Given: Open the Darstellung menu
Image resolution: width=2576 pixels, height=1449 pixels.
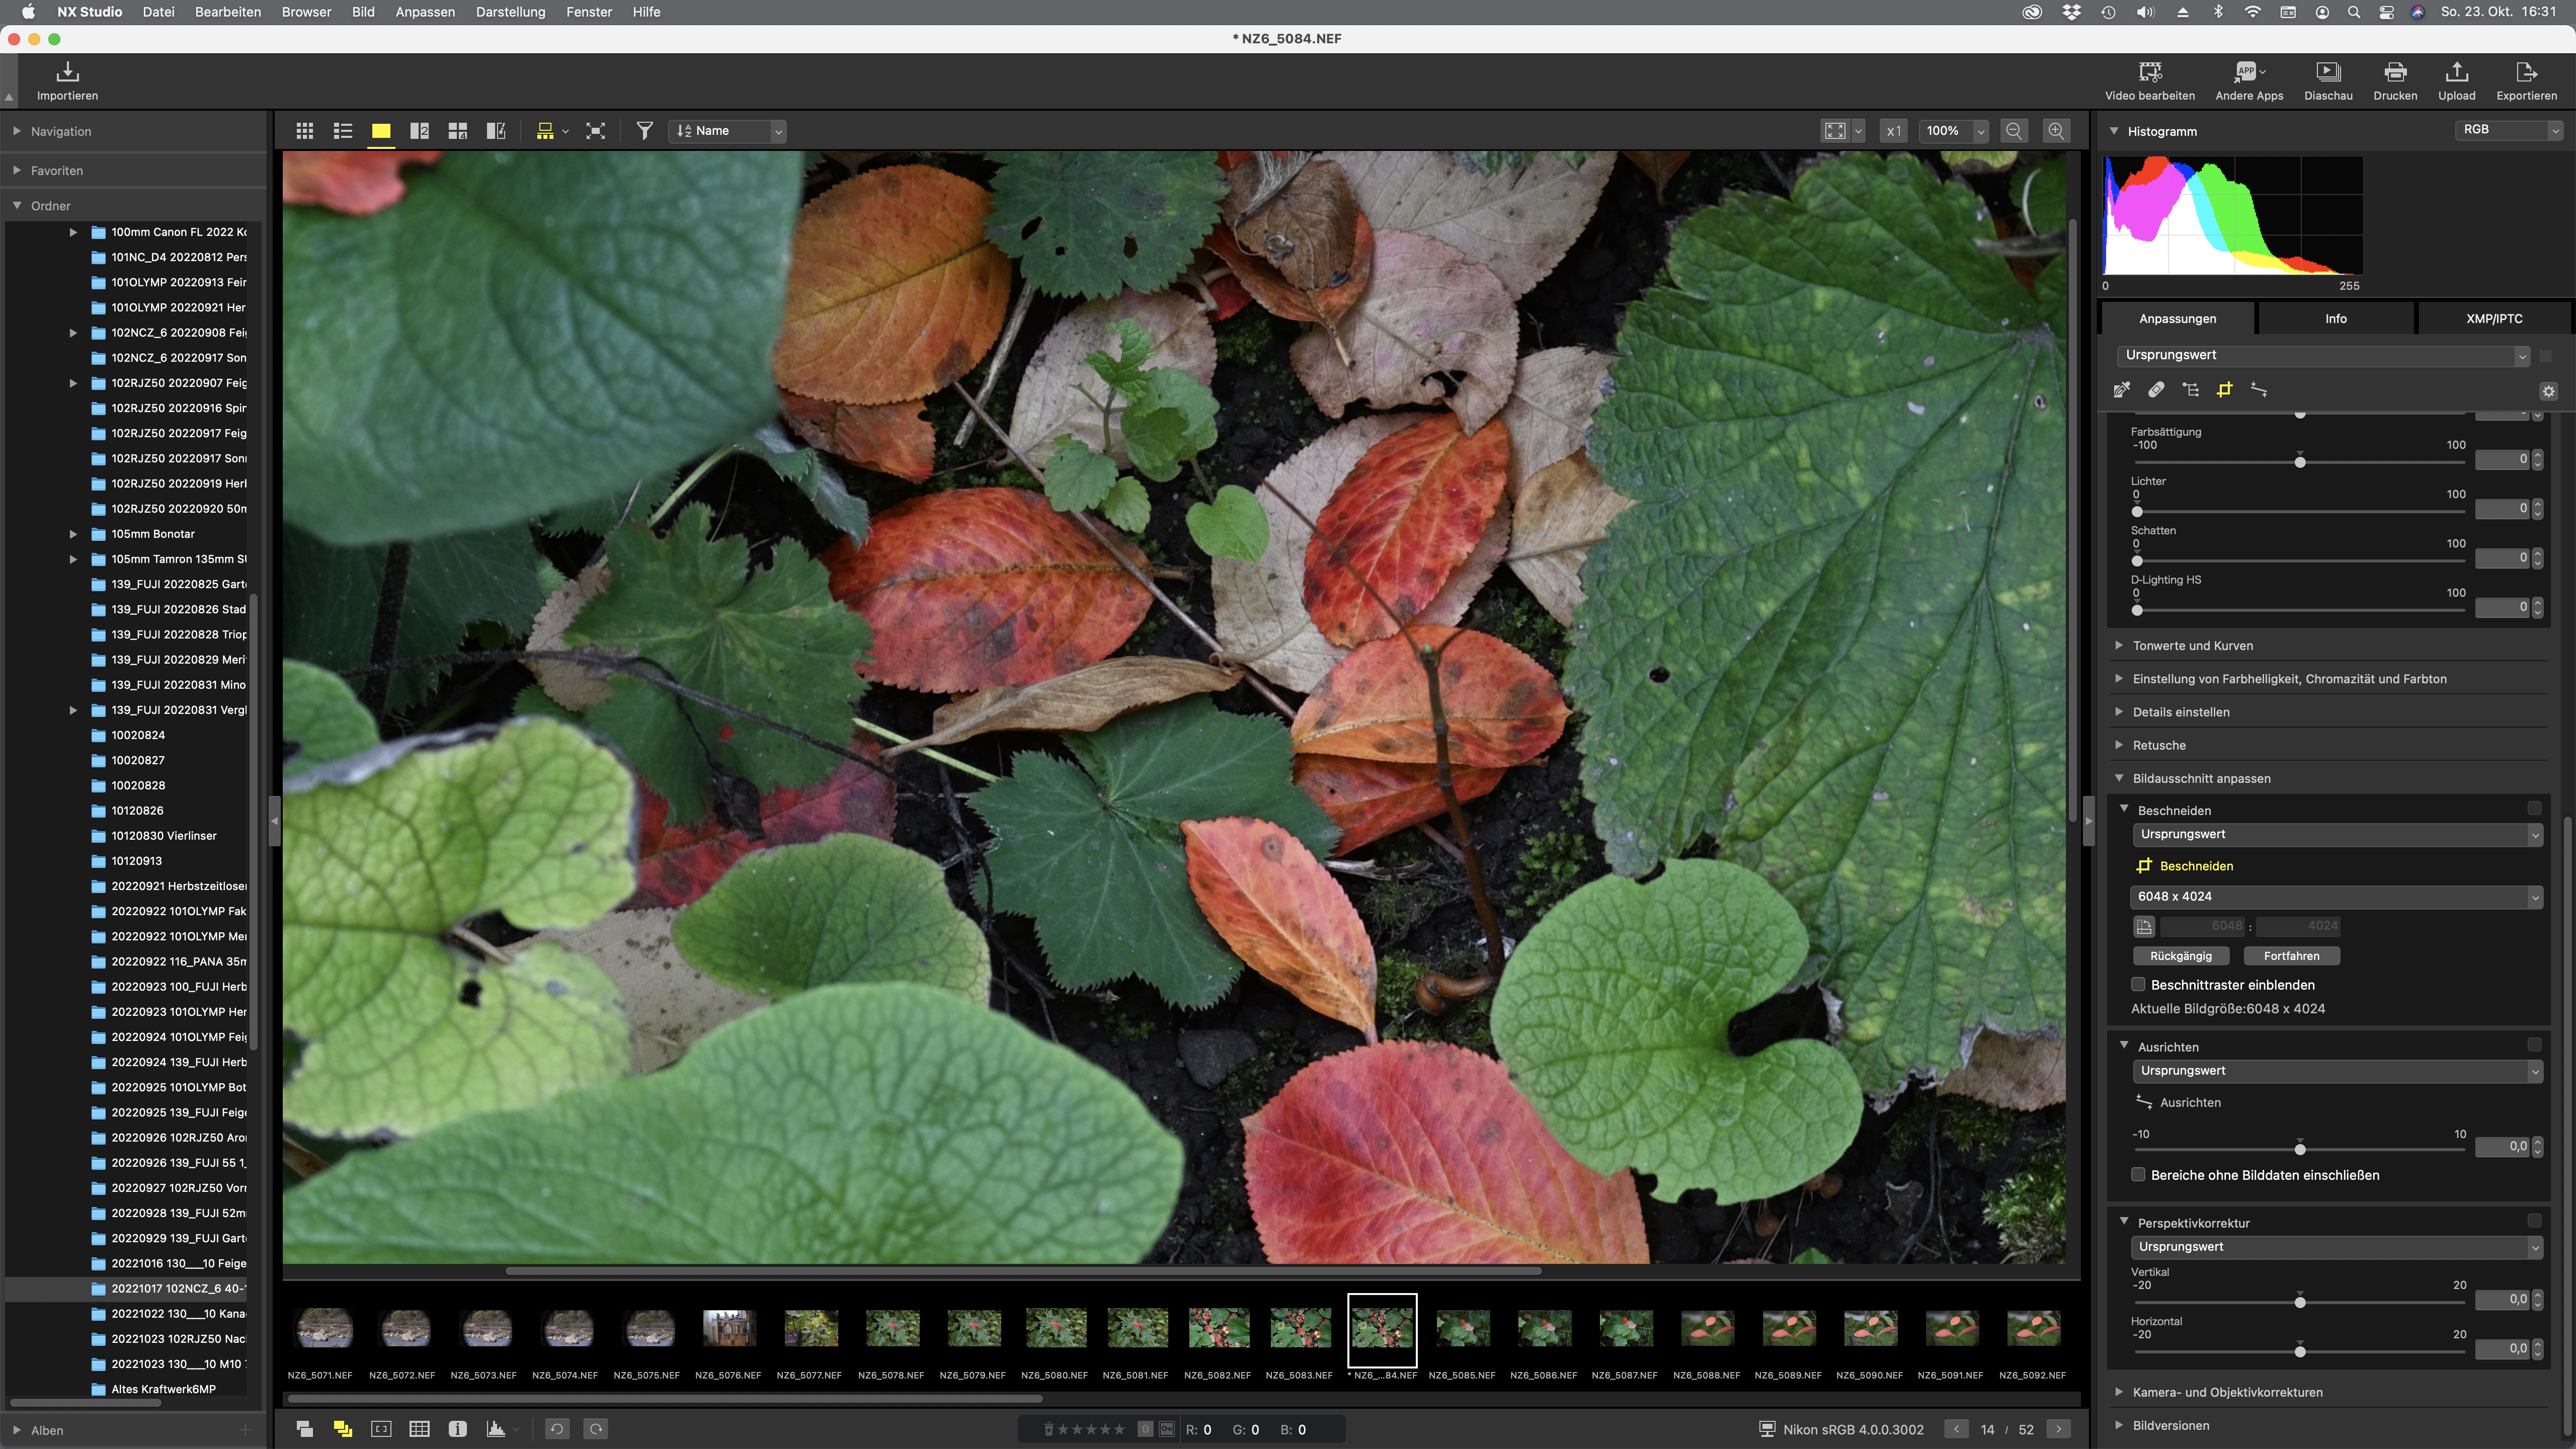Looking at the screenshot, I should pos(510,12).
